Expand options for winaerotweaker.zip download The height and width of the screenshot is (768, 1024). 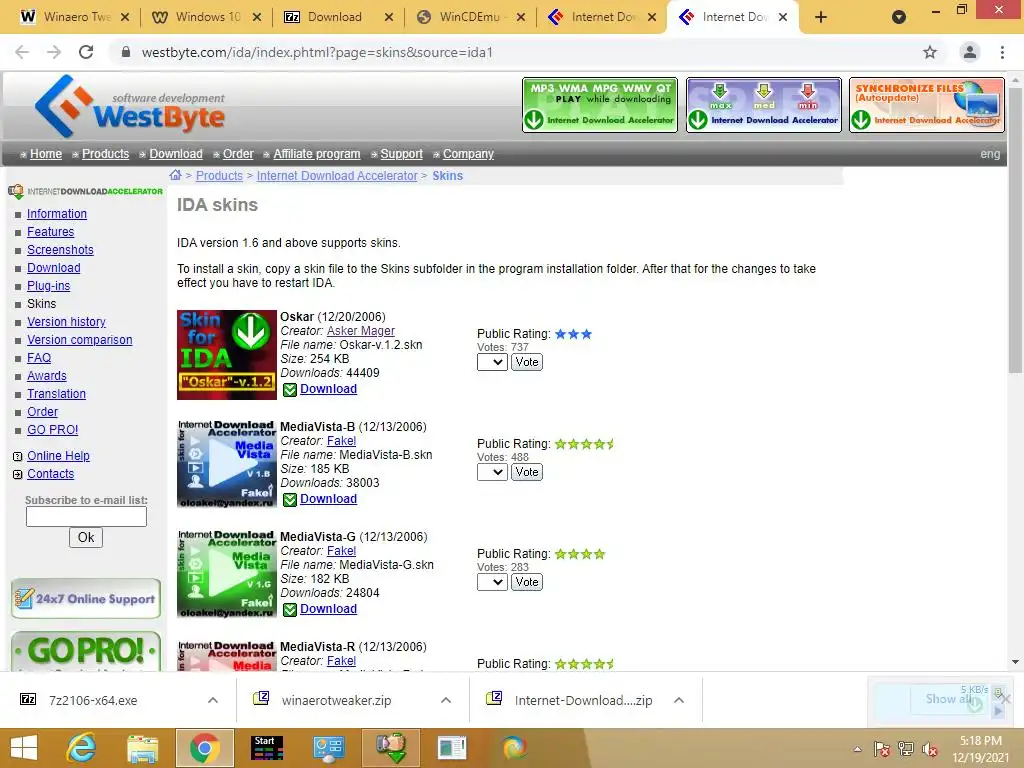(x=446, y=700)
